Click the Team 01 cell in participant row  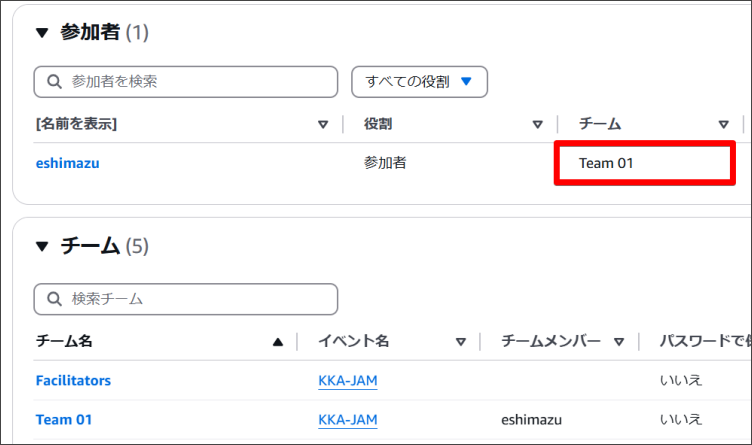[606, 163]
